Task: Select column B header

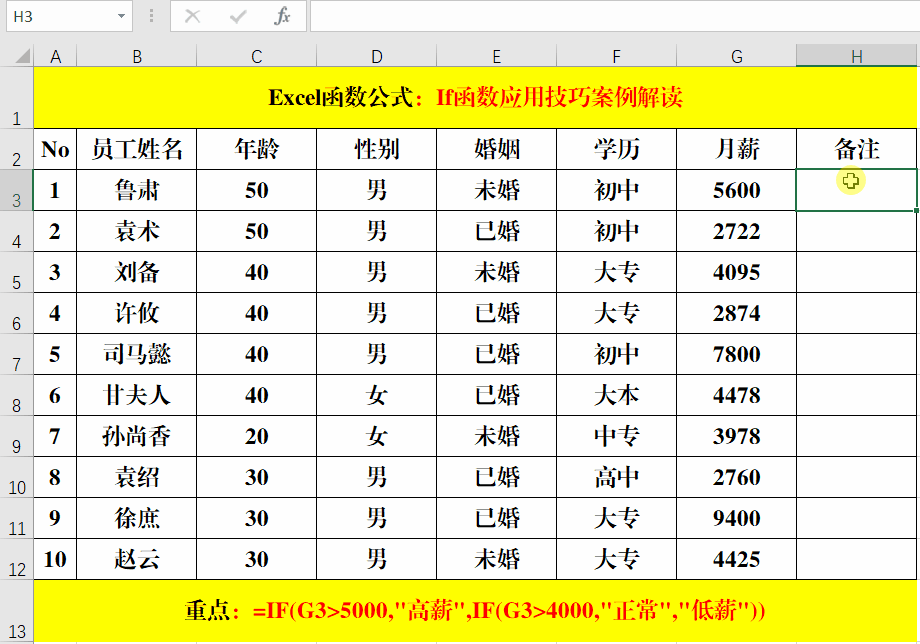Action: coord(137,56)
